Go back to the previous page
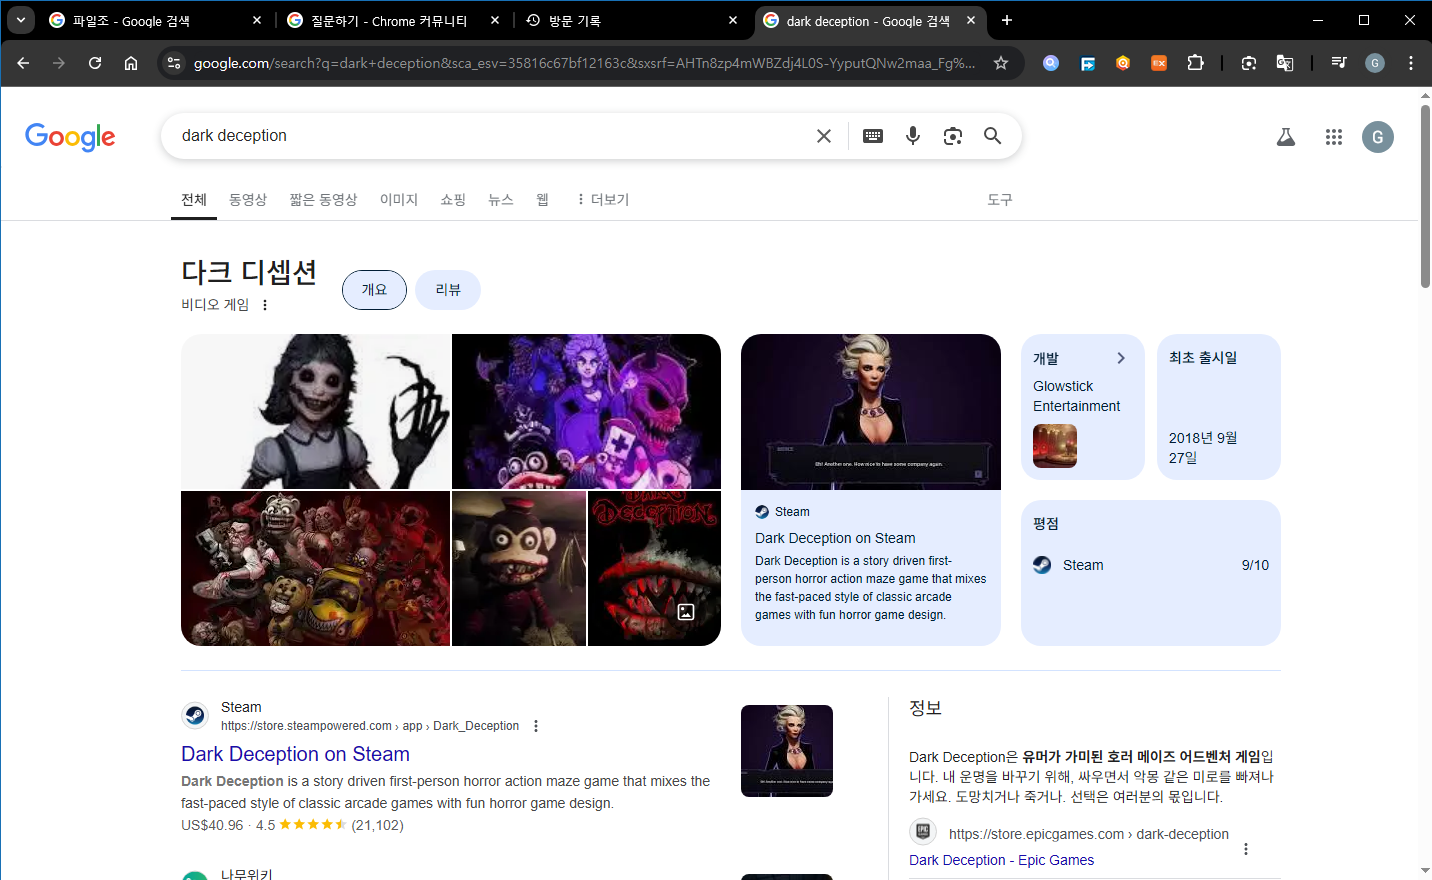Image resolution: width=1432 pixels, height=880 pixels. click(x=23, y=63)
